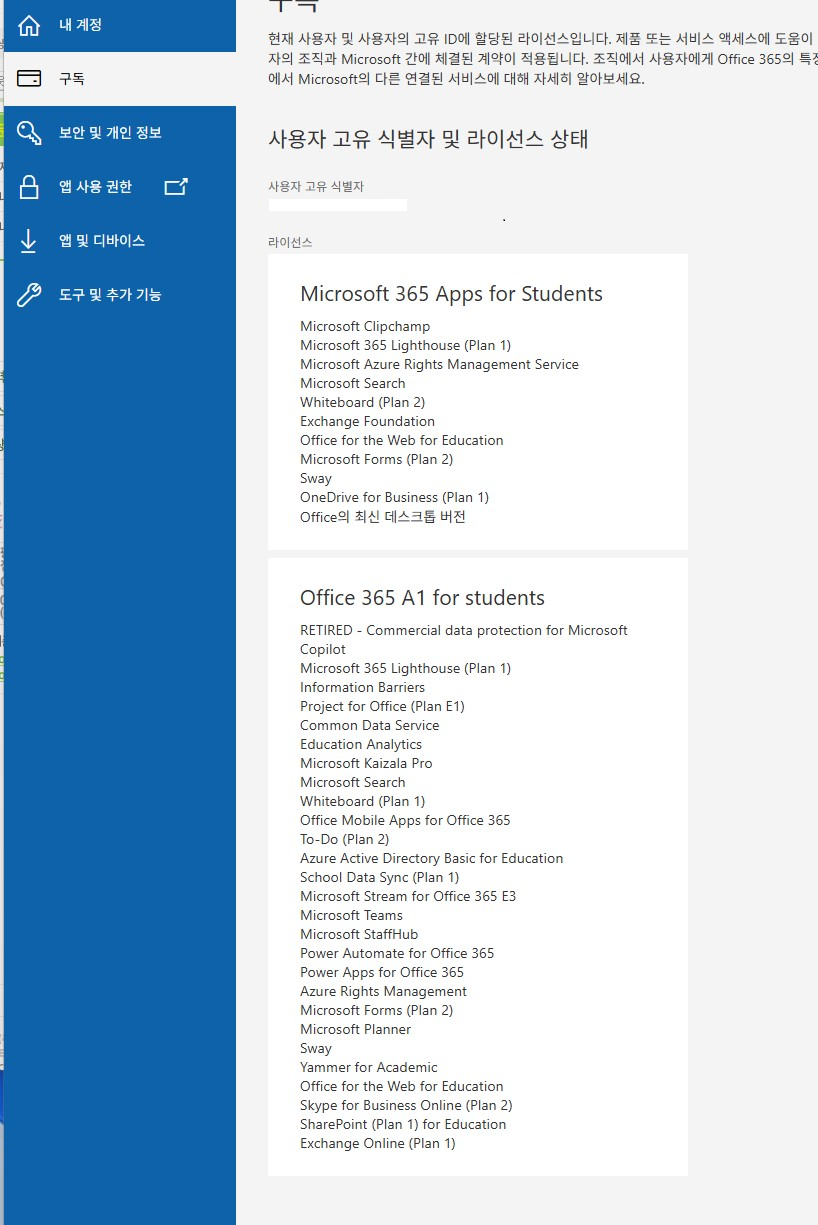Click the Microsoft Kaizala Pro entry
The height and width of the screenshot is (1225, 818).
366,763
